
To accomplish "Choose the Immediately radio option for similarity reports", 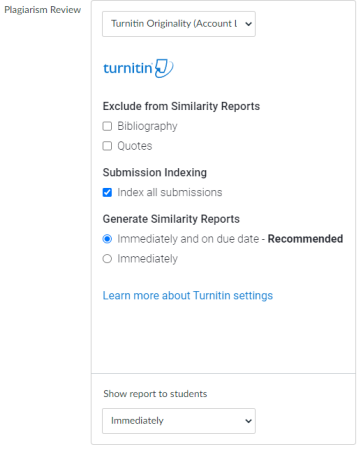I will (107, 259).
